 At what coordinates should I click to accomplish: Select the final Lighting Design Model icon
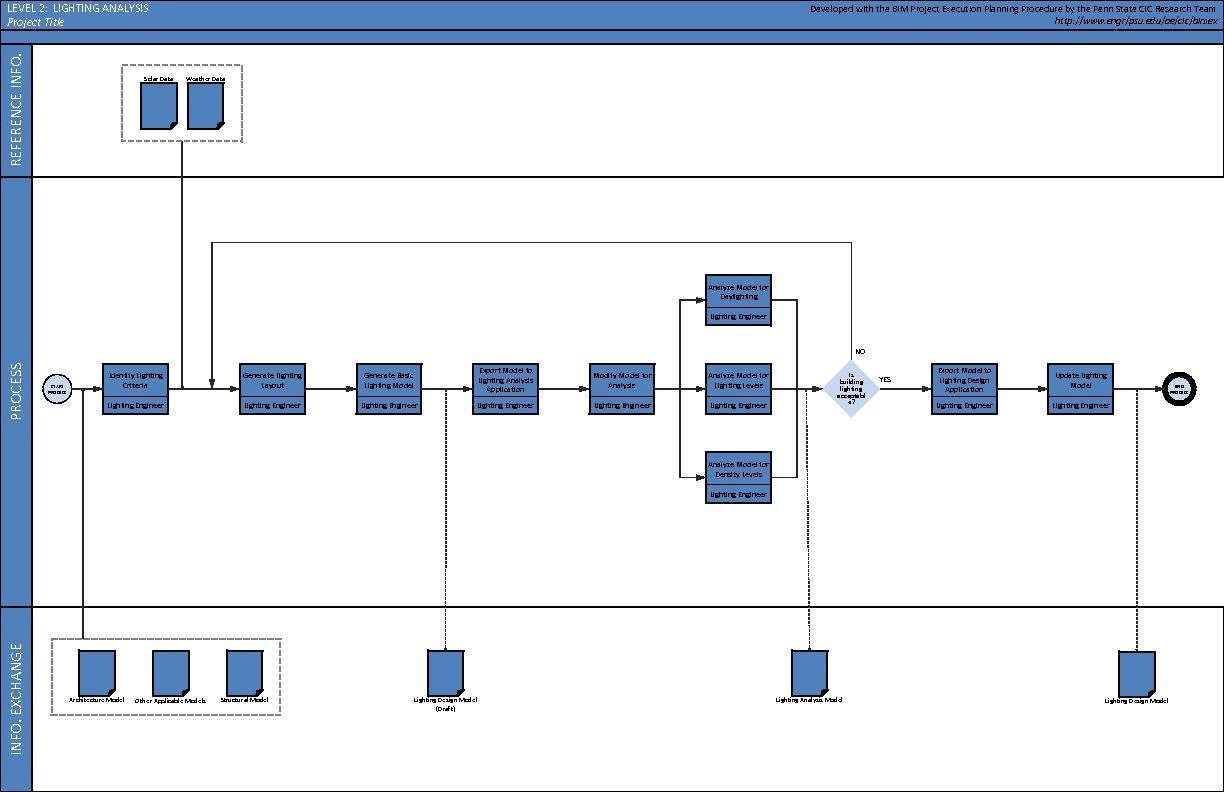coord(1137,674)
